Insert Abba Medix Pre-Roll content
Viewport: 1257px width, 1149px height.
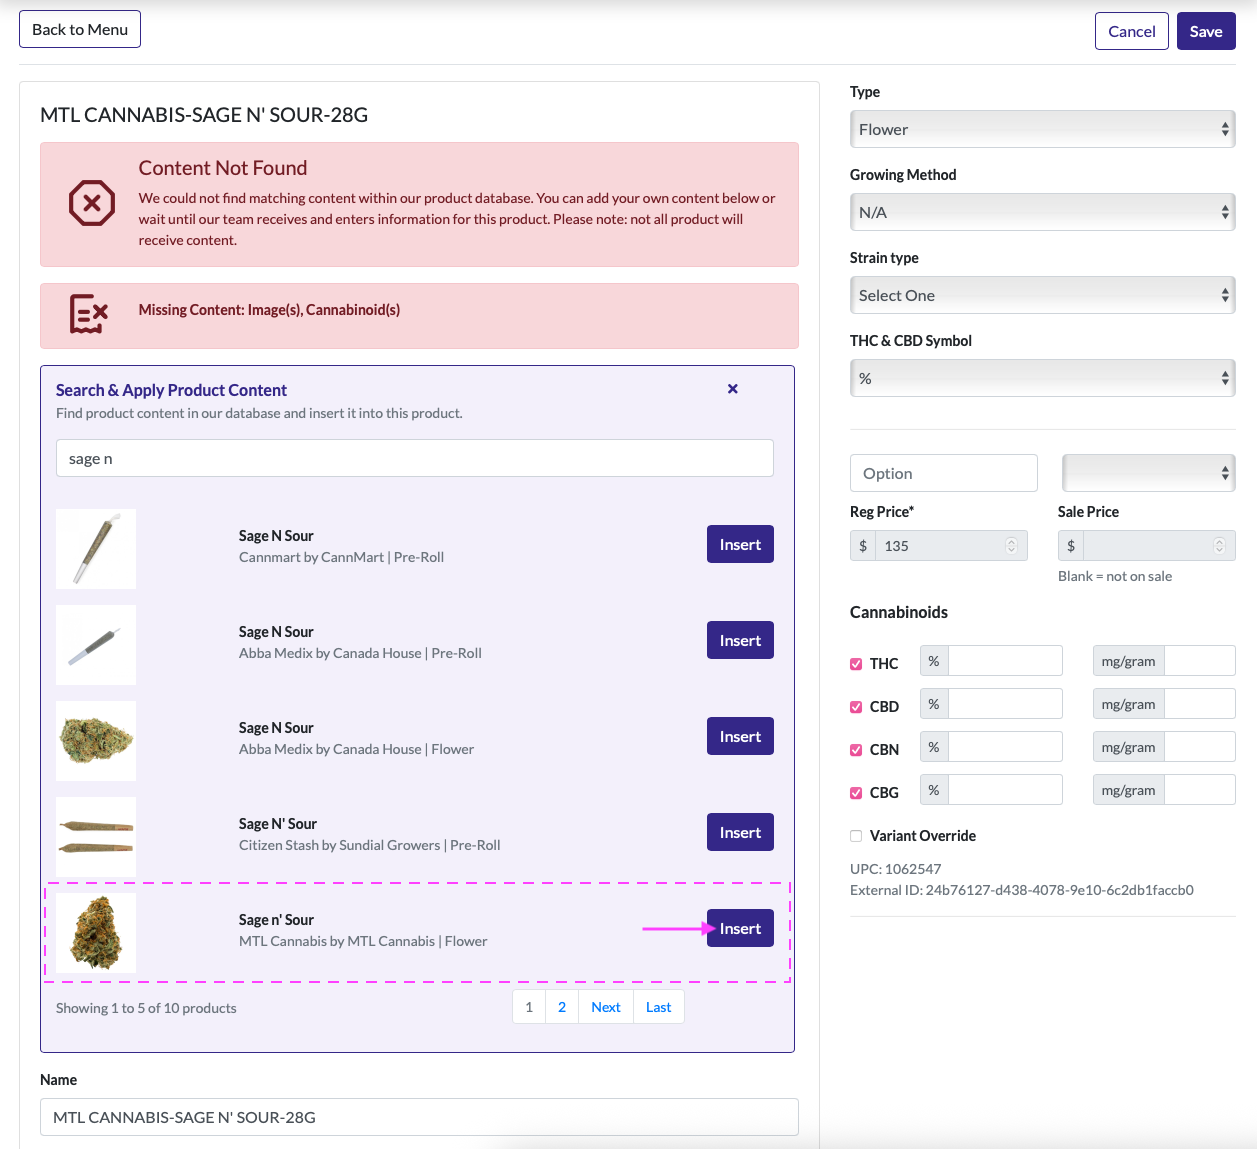point(740,640)
